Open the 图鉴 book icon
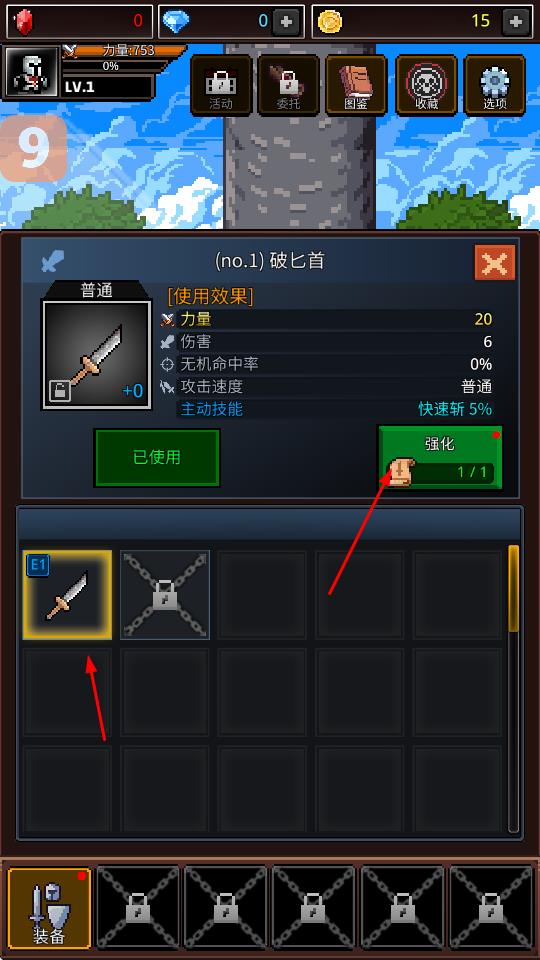 [x=356, y=85]
